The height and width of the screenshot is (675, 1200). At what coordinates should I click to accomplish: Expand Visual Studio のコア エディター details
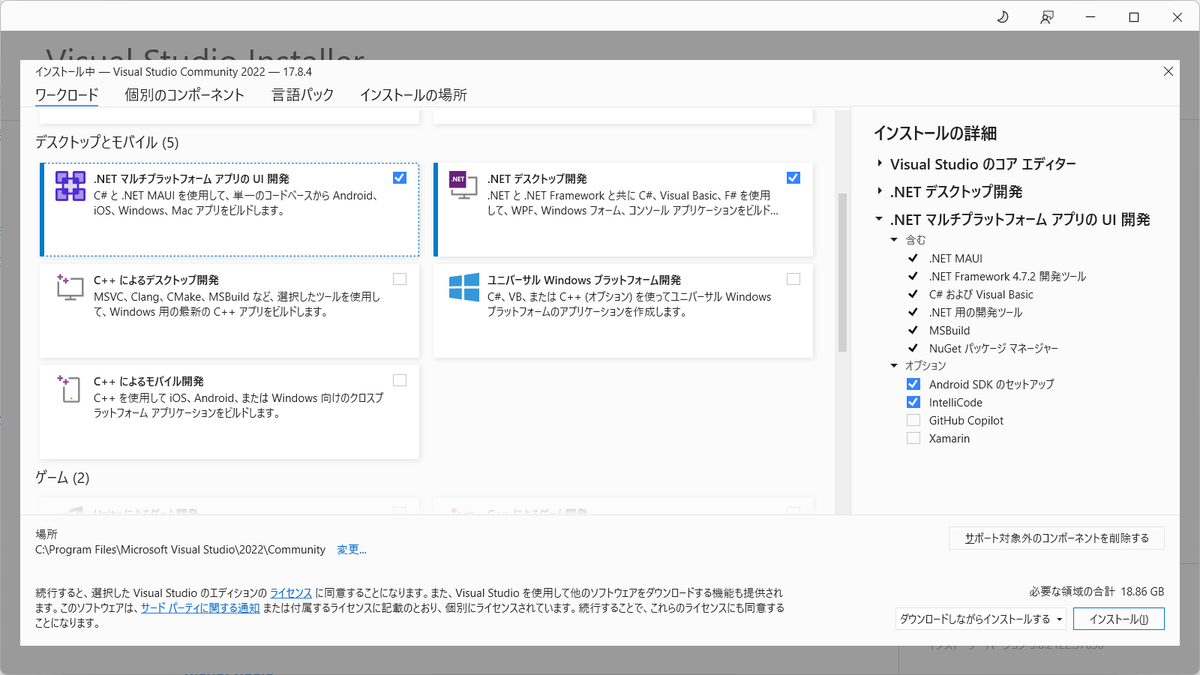(x=879, y=164)
